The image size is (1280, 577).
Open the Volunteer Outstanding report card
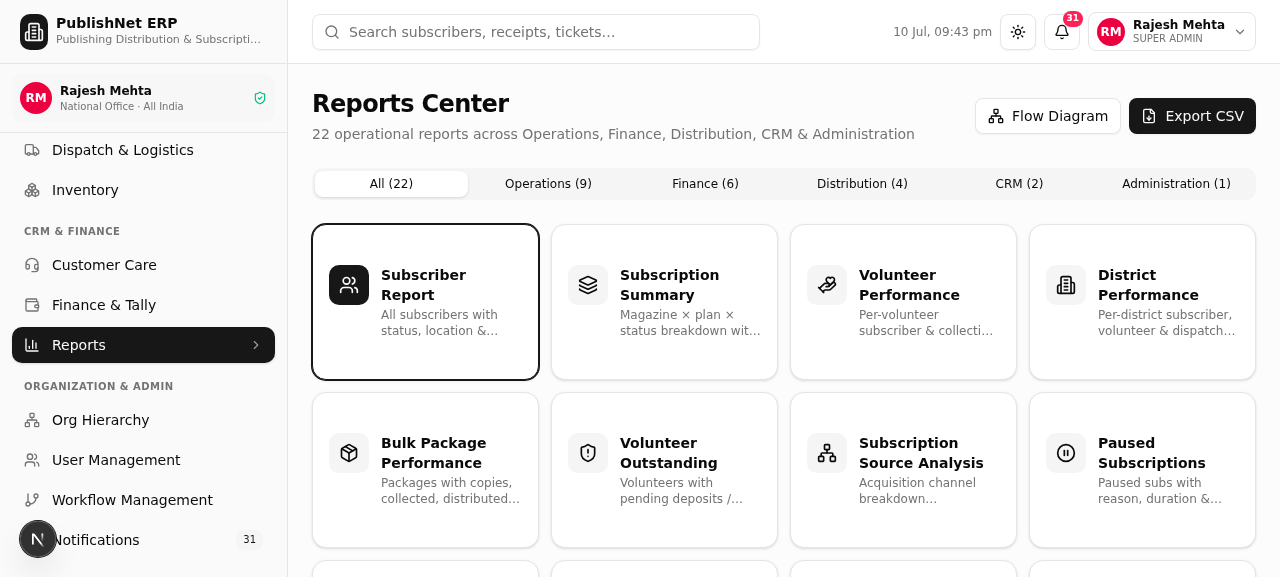click(664, 470)
